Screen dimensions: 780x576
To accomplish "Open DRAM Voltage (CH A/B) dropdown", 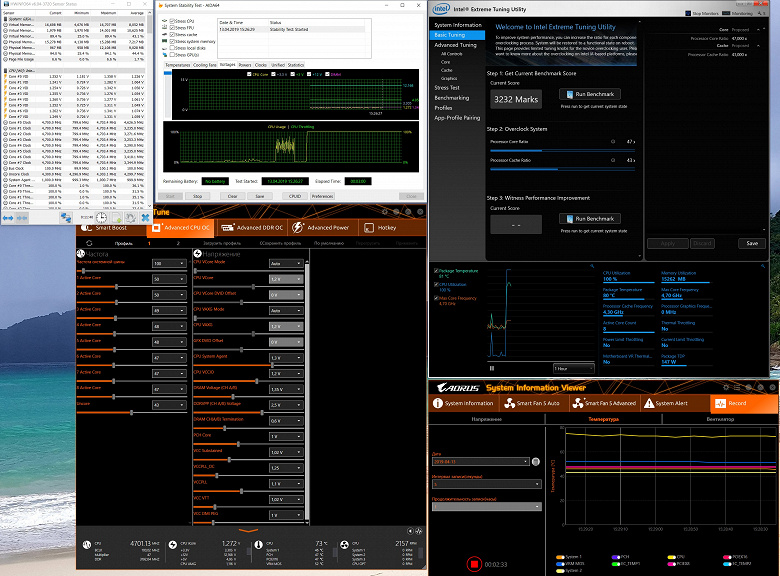I will [x=286, y=389].
